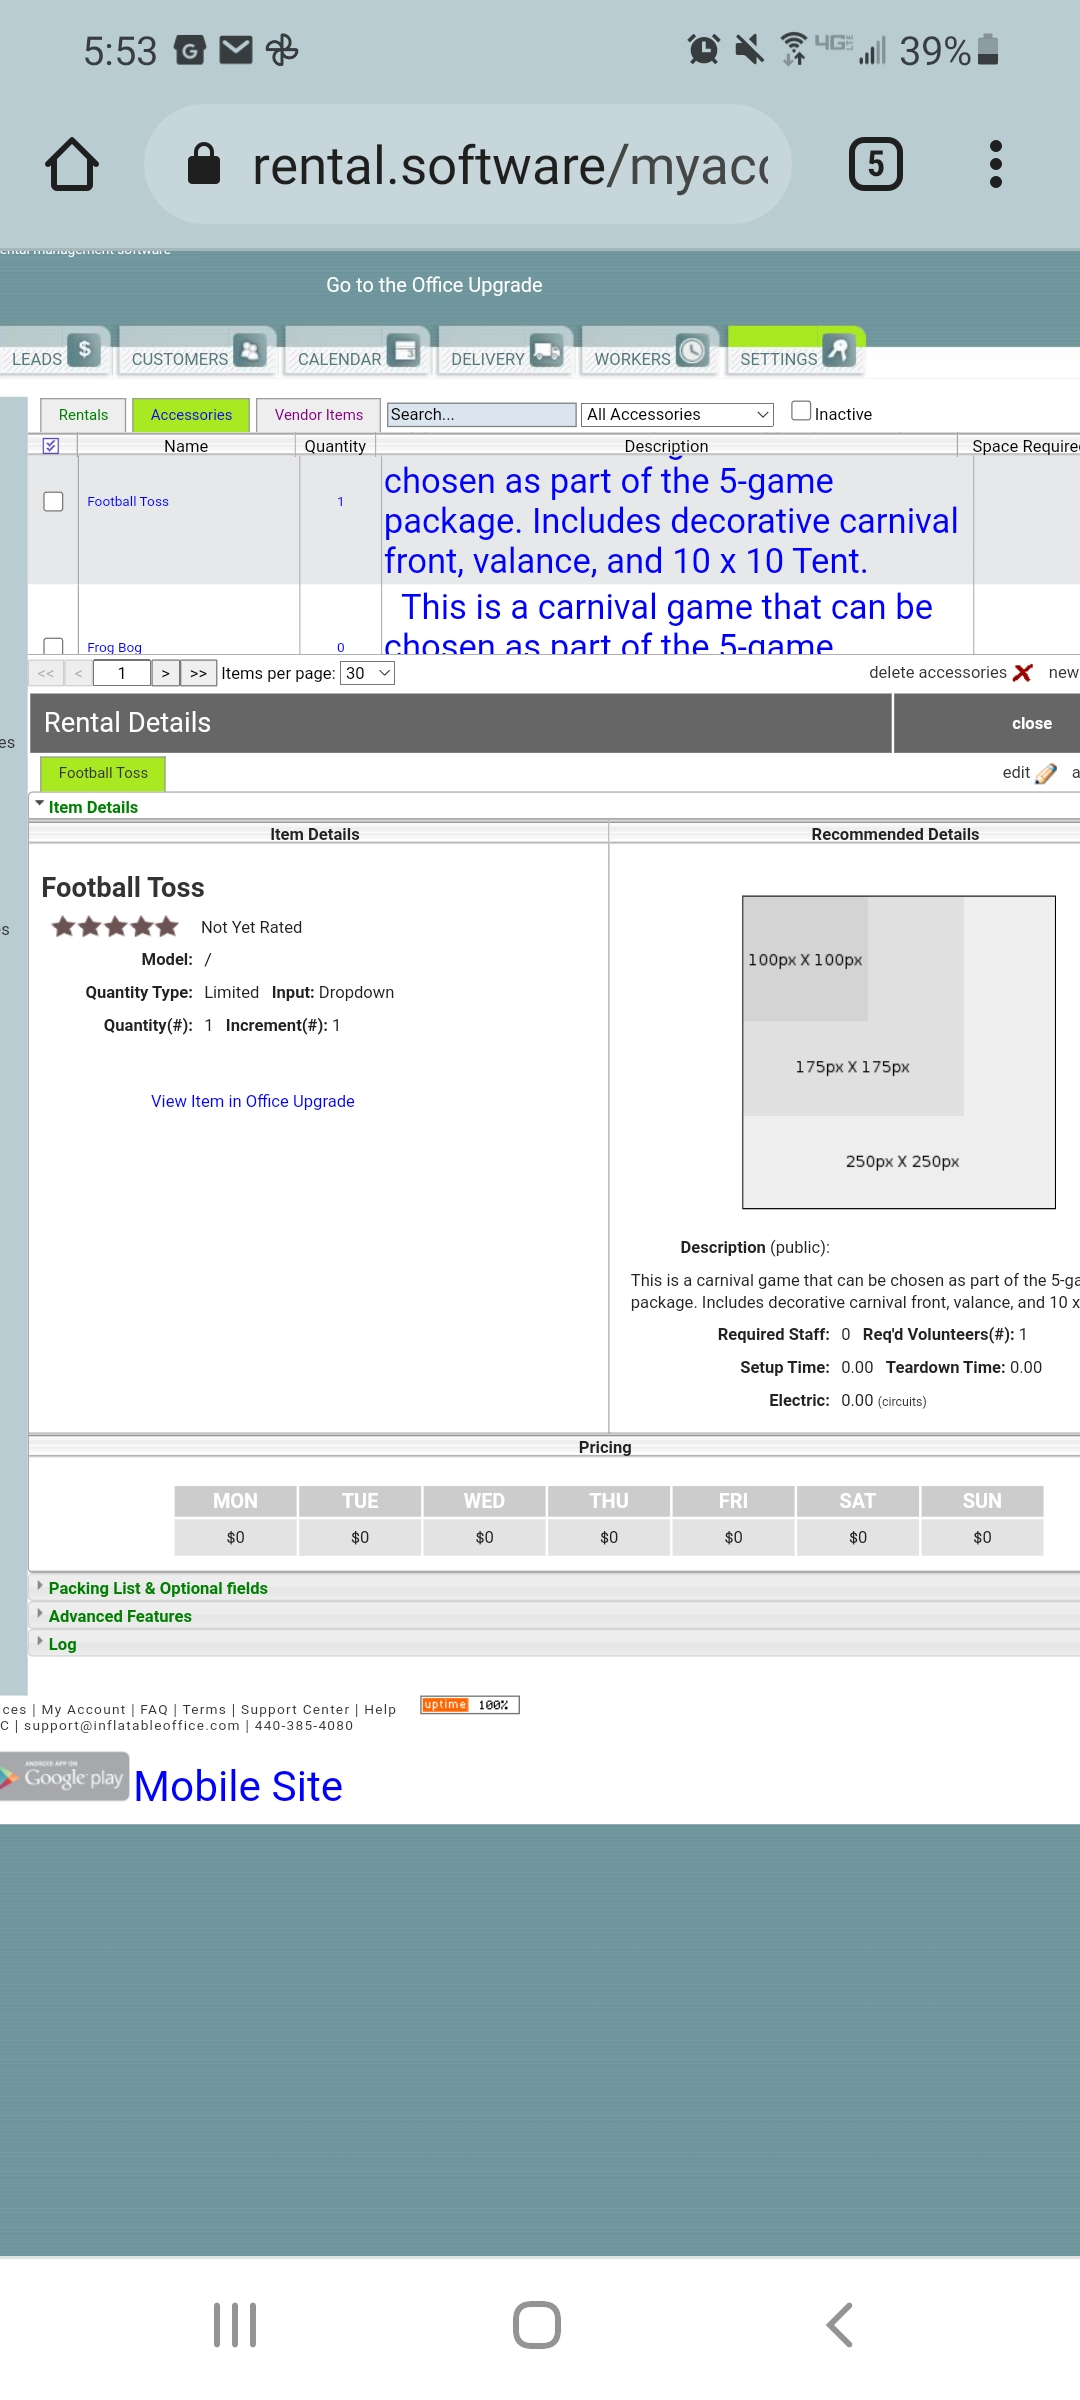1080x2400 pixels.
Task: Click the accessories Search field
Action: [481, 414]
